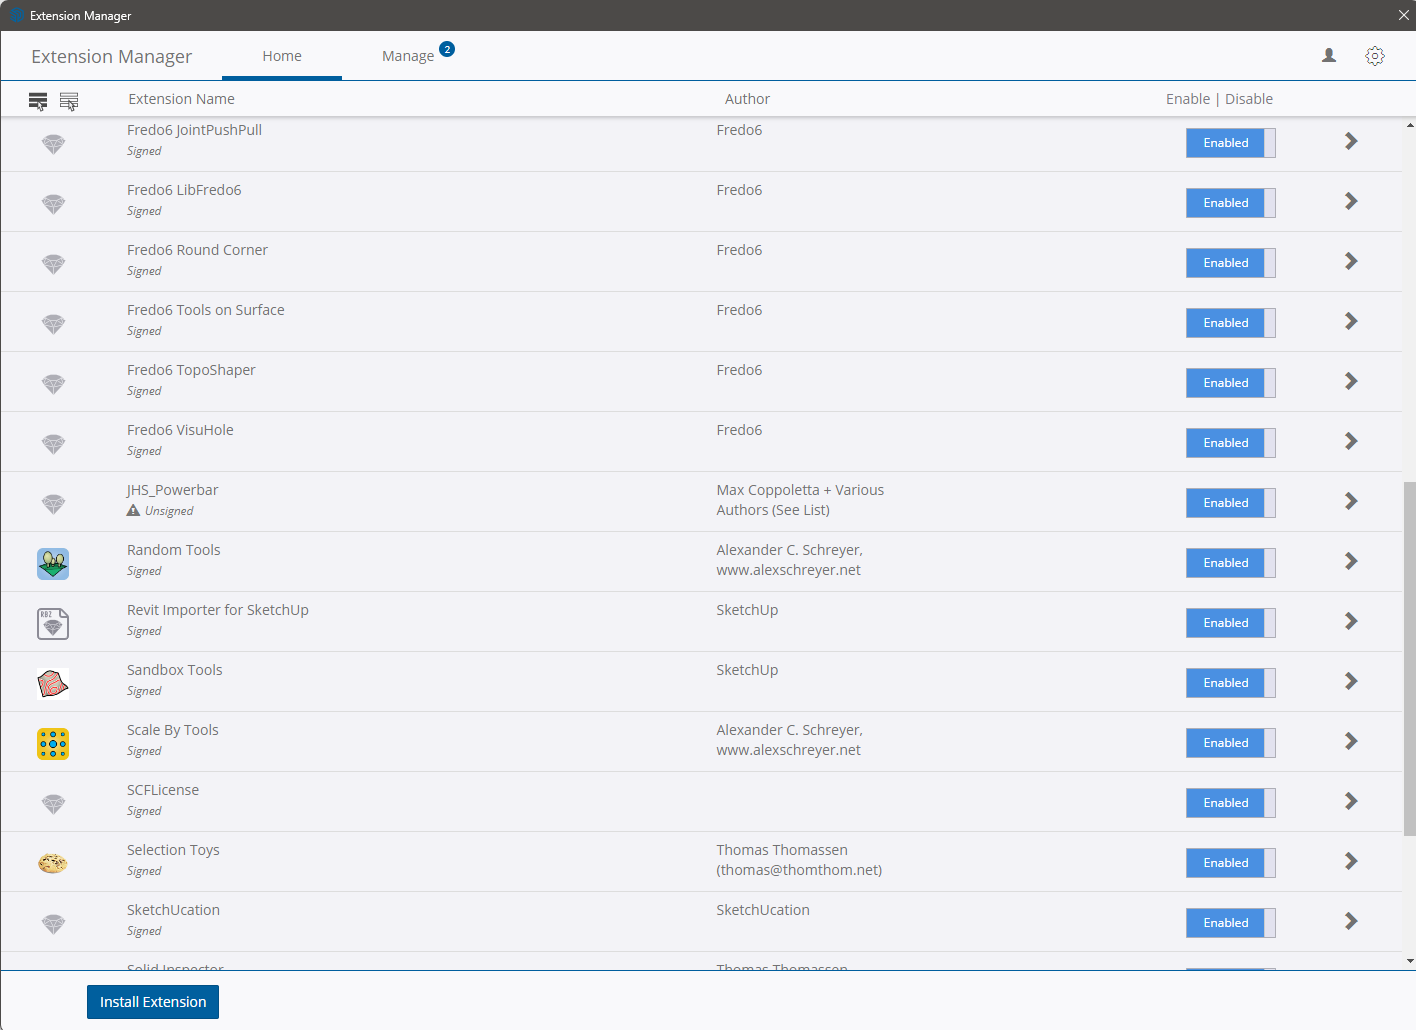
Task: Click the Selection Toys cookie icon
Action: coord(53,863)
